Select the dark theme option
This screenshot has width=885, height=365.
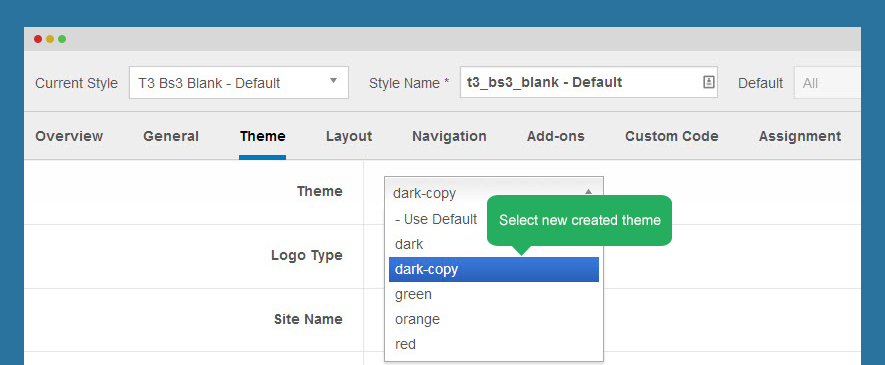(437, 245)
